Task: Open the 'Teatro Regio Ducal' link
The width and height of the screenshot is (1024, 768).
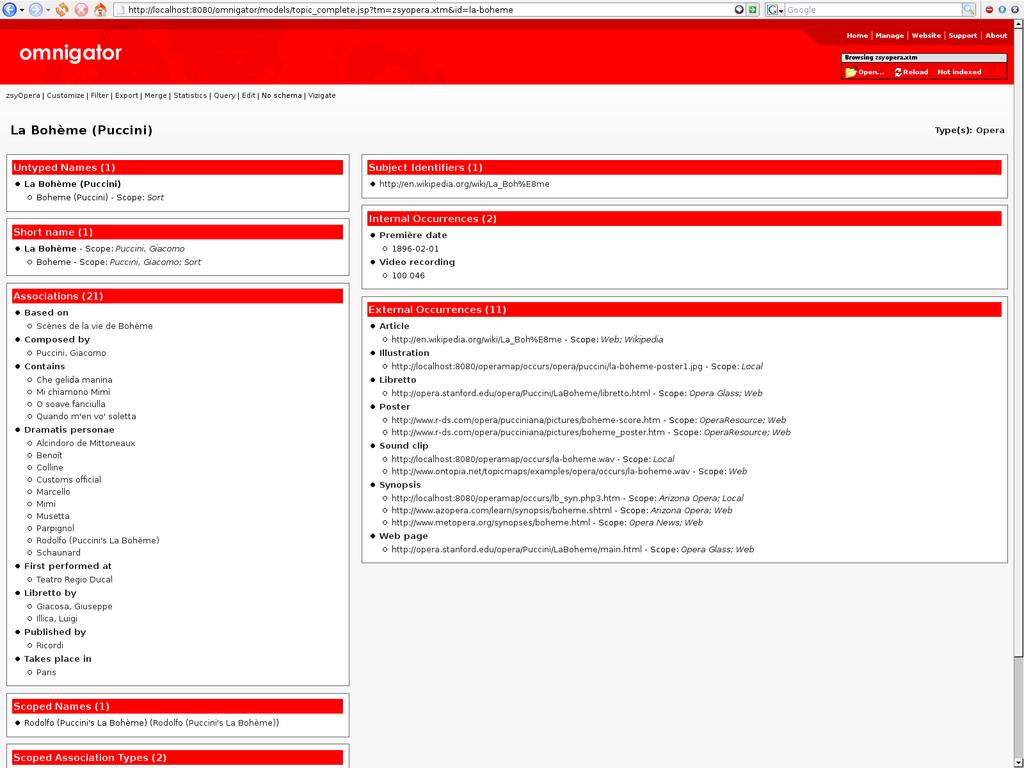Action: coord(74,579)
